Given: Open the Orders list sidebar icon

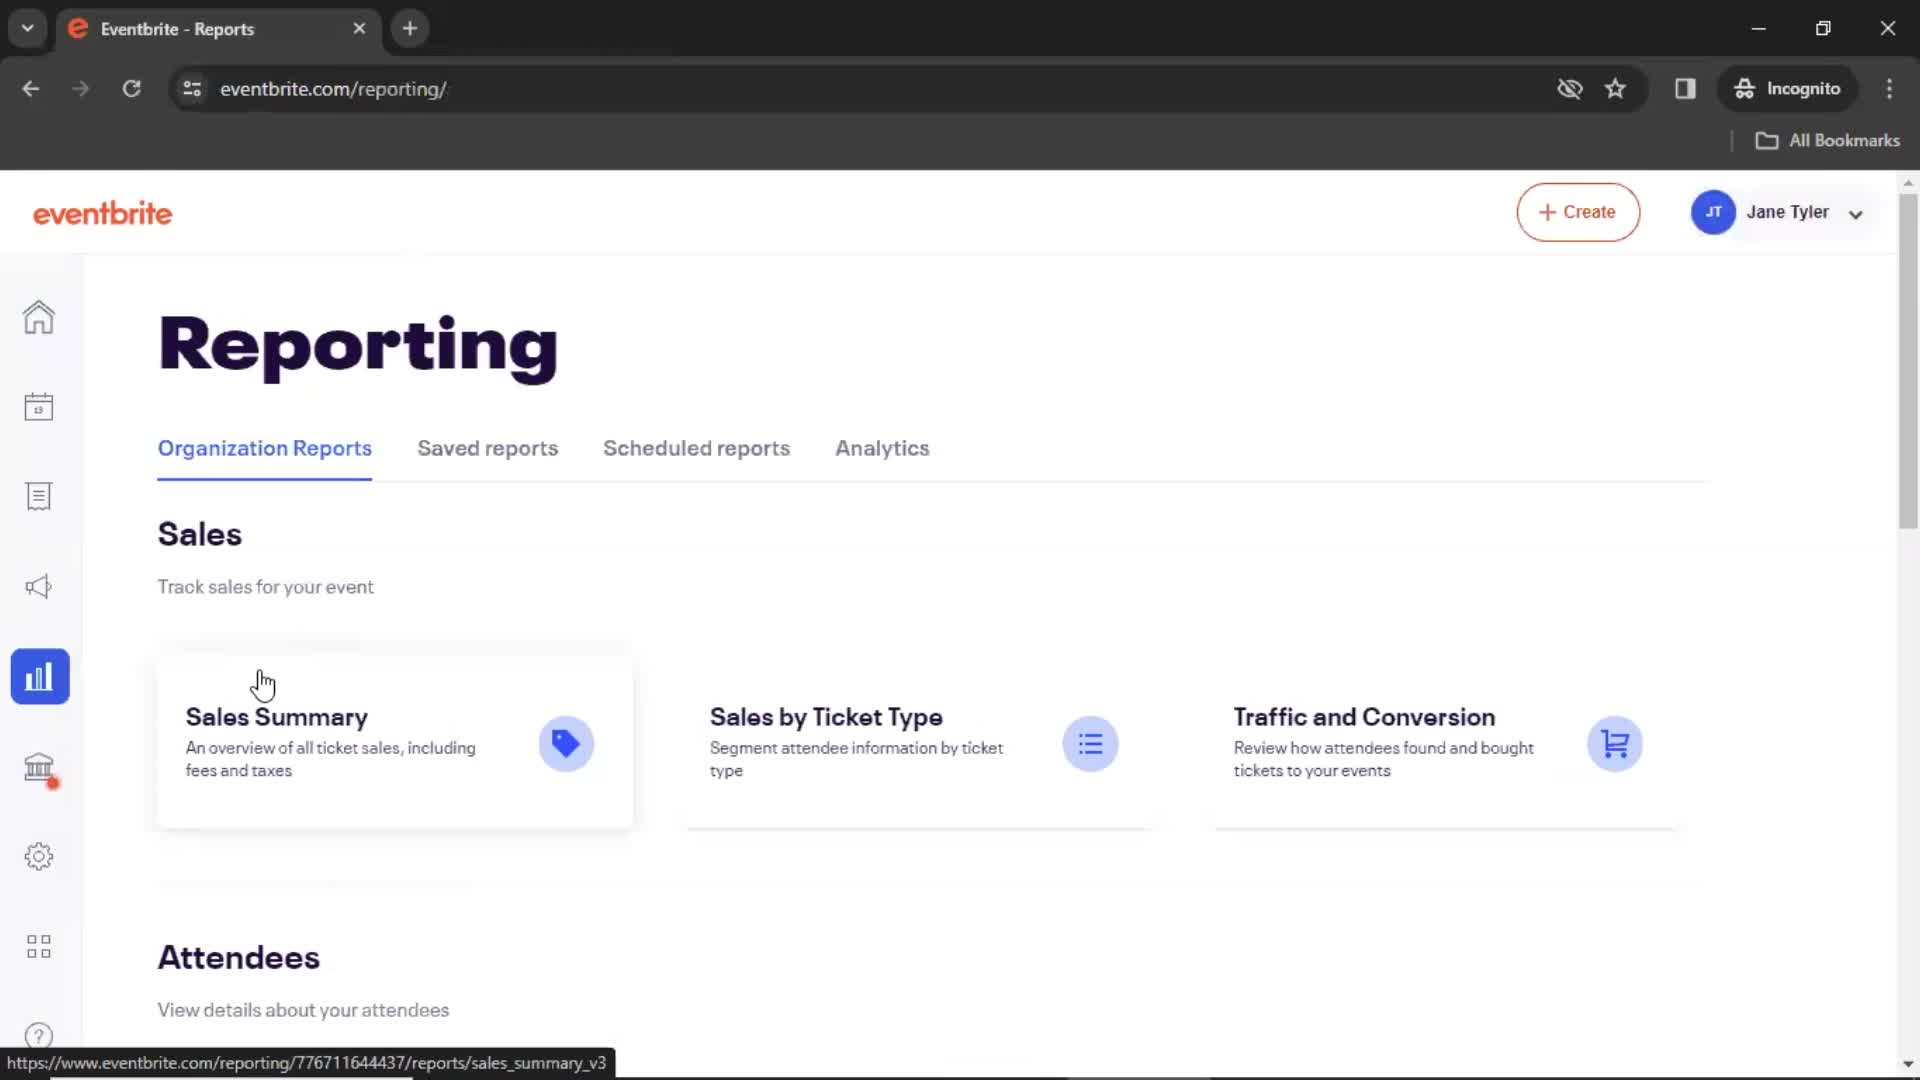Looking at the screenshot, I should (39, 497).
